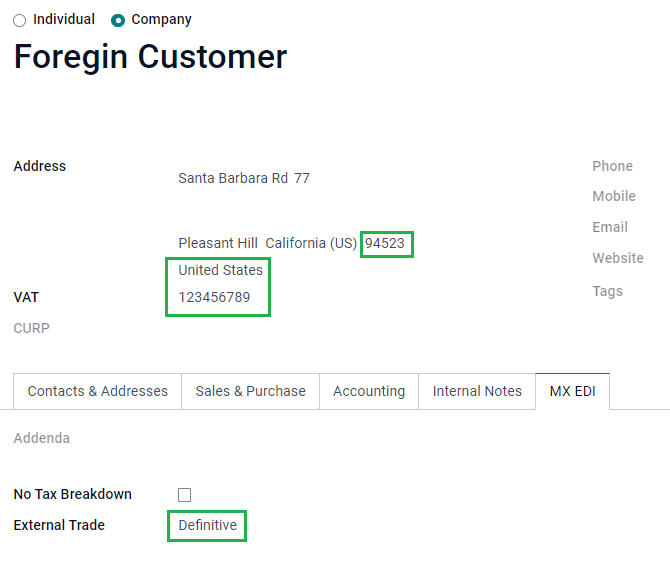Open the United States country dropdown
Image resolution: width=670 pixels, height=578 pixels.
[220, 270]
